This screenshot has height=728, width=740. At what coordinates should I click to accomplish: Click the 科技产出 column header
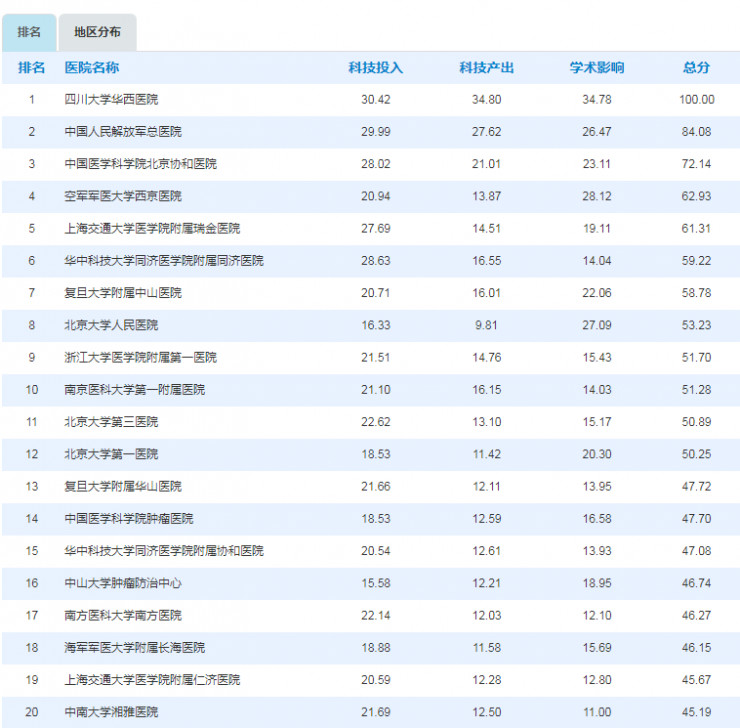tap(486, 68)
